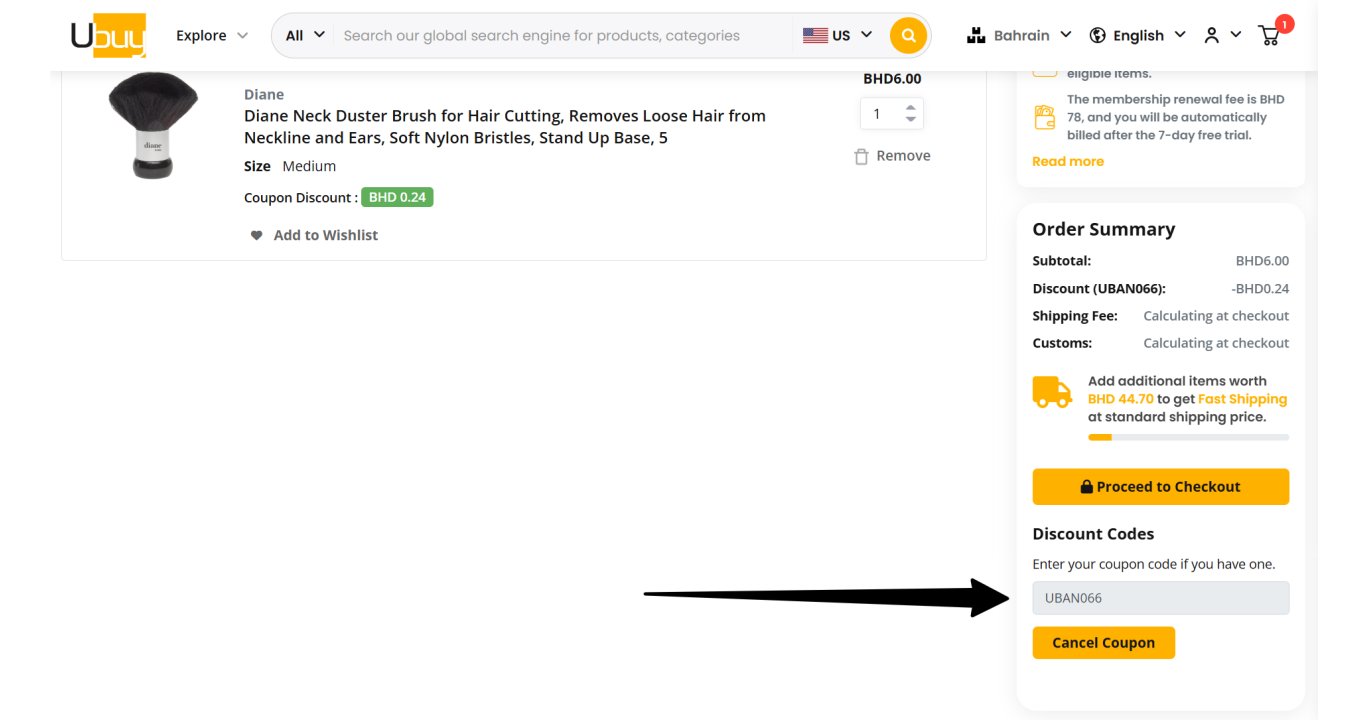
Task: Open the Diane neck duster product image
Action: (x=153, y=128)
